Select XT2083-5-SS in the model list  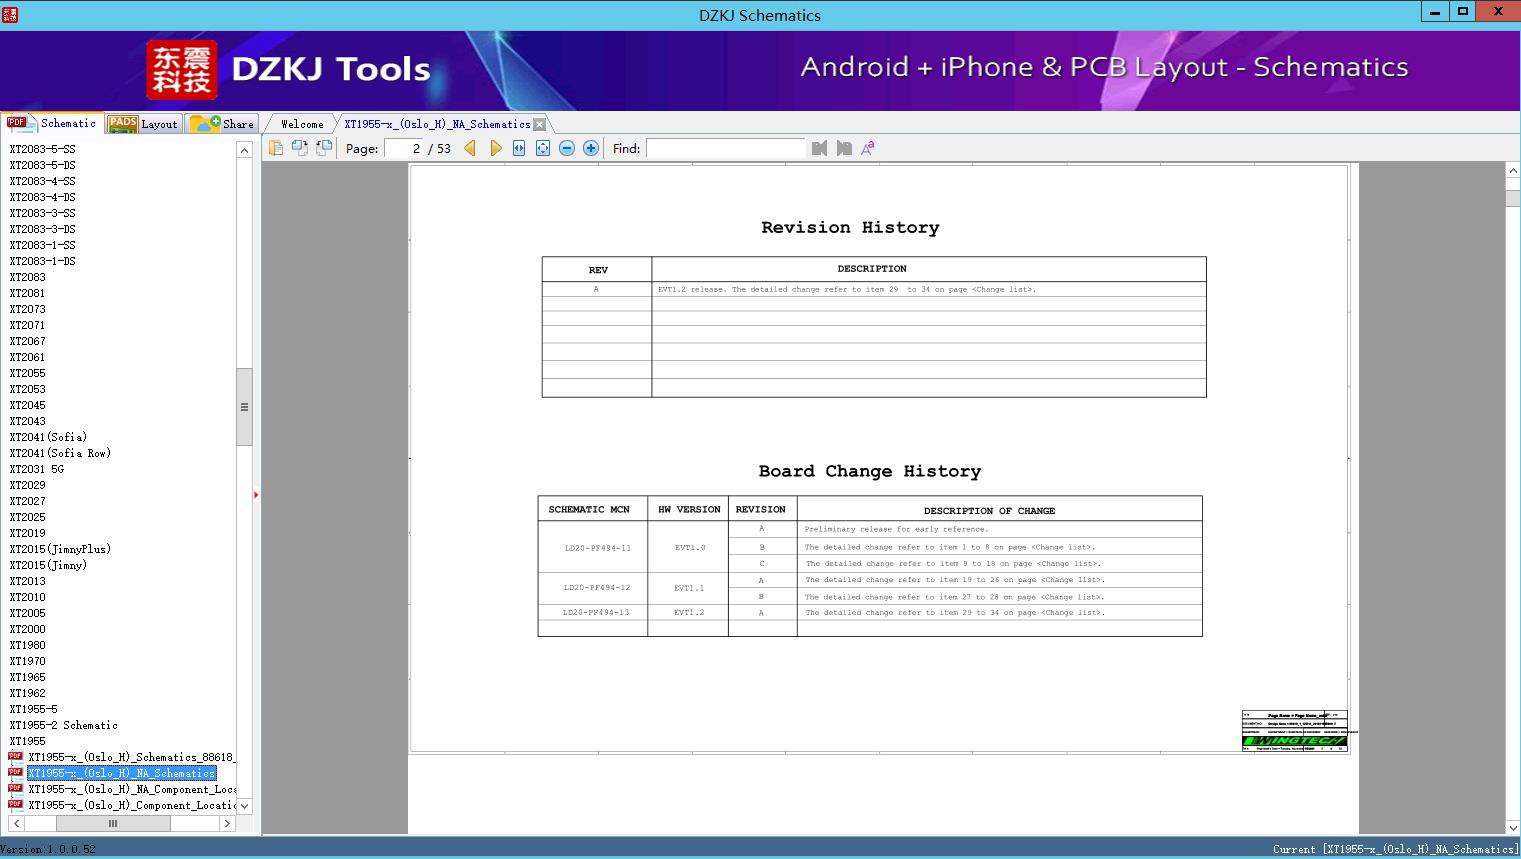pos(43,149)
